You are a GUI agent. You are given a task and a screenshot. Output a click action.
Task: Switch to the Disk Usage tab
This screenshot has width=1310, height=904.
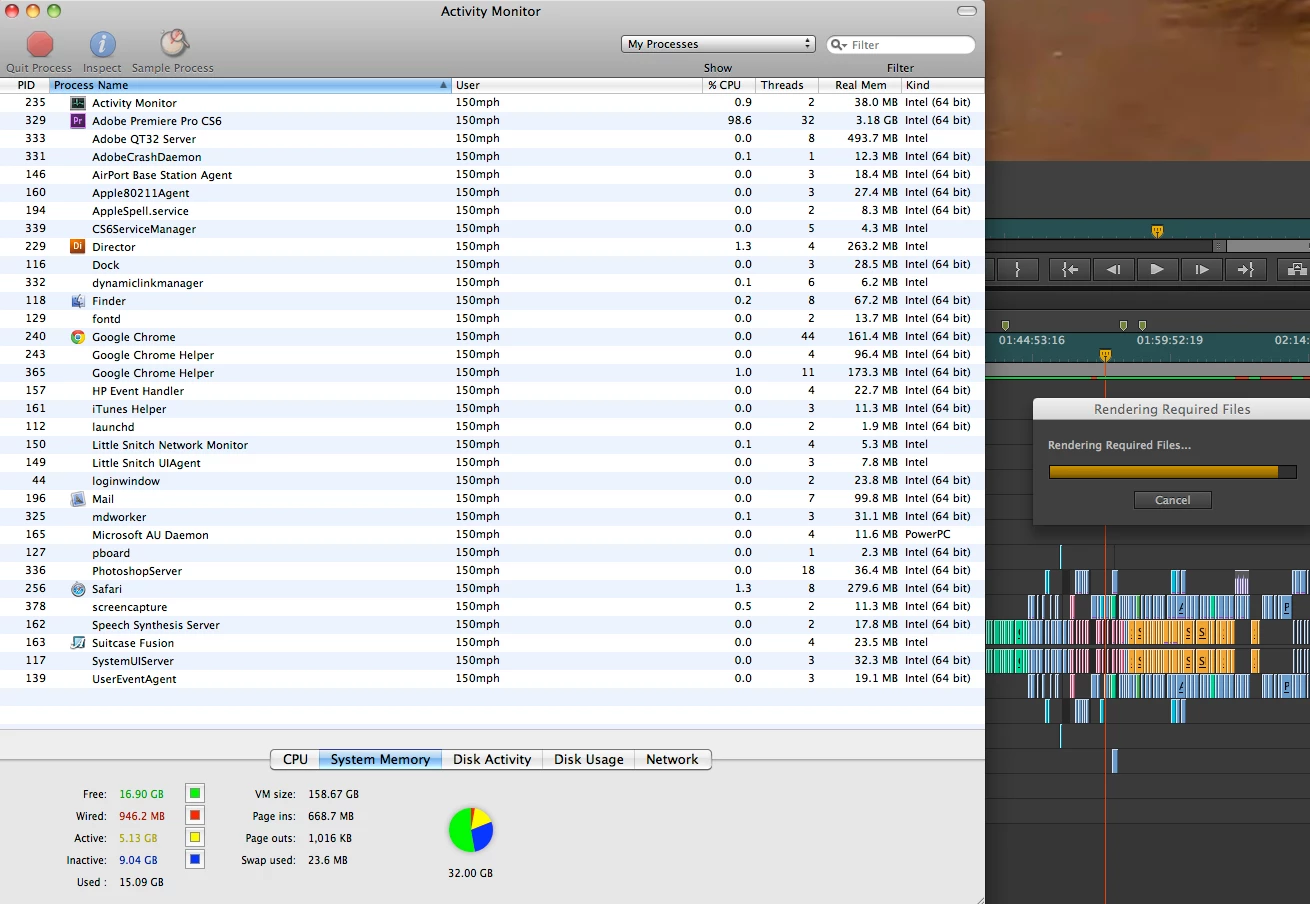[x=589, y=759]
